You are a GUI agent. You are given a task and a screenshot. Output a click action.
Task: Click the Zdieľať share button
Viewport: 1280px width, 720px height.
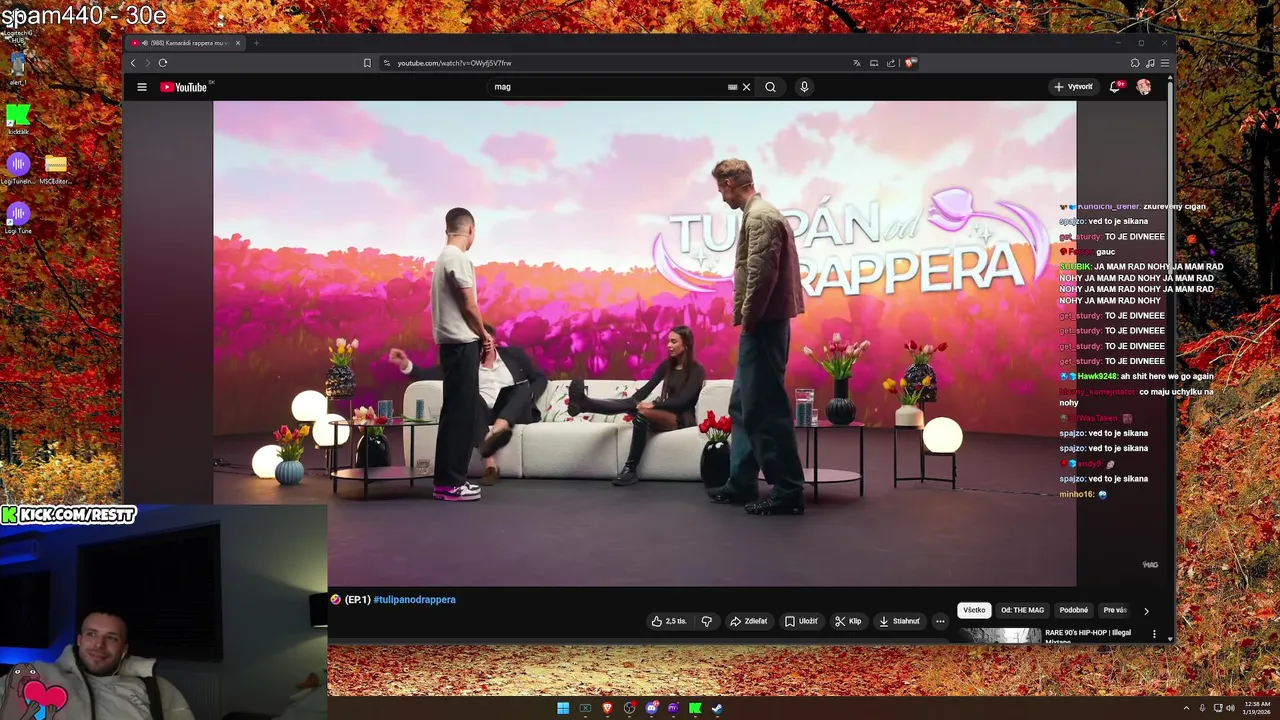748,621
